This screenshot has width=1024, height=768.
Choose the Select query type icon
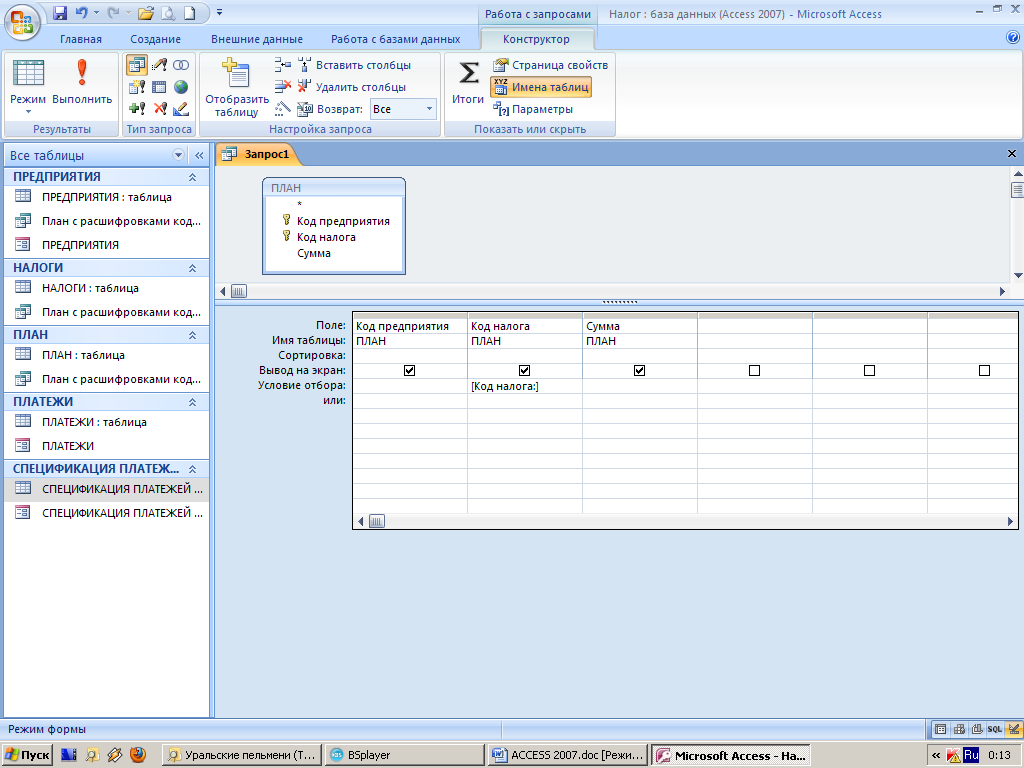[x=136, y=65]
